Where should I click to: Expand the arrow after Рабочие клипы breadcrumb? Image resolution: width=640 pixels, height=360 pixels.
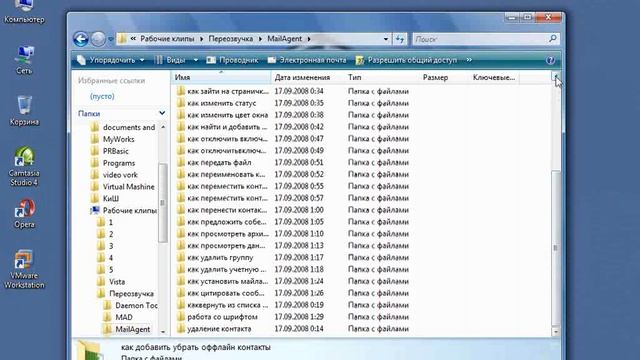tap(202, 39)
